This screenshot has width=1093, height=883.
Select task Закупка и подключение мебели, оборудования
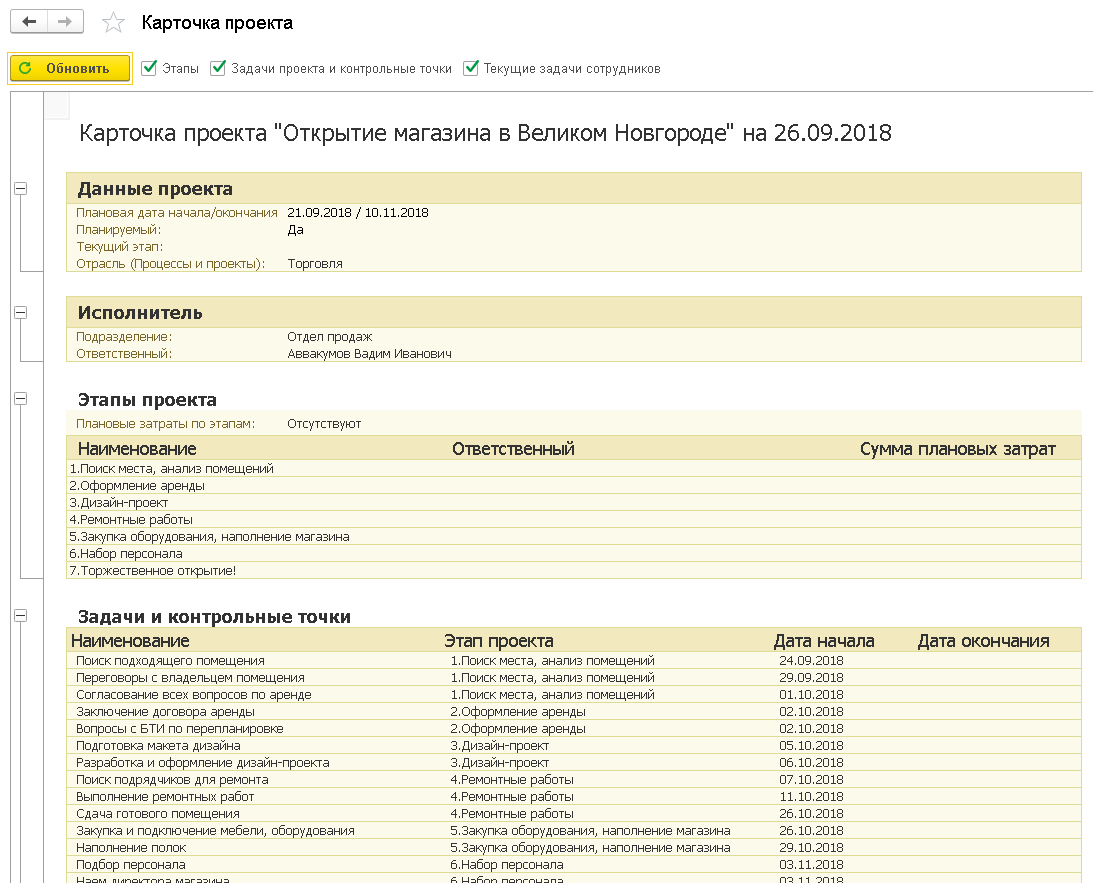point(215,831)
